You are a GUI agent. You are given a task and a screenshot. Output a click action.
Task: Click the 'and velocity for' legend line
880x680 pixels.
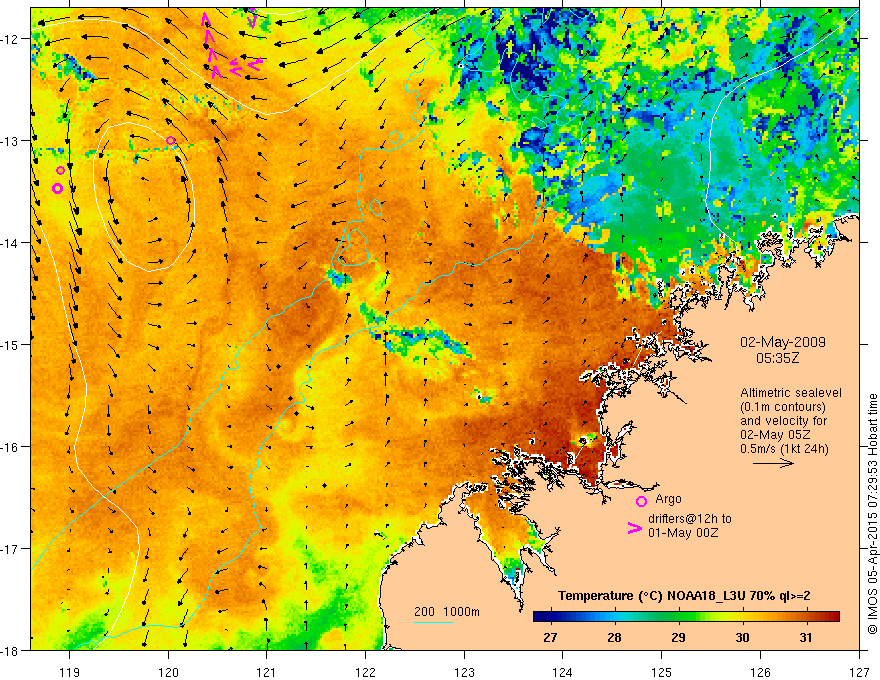(x=783, y=421)
